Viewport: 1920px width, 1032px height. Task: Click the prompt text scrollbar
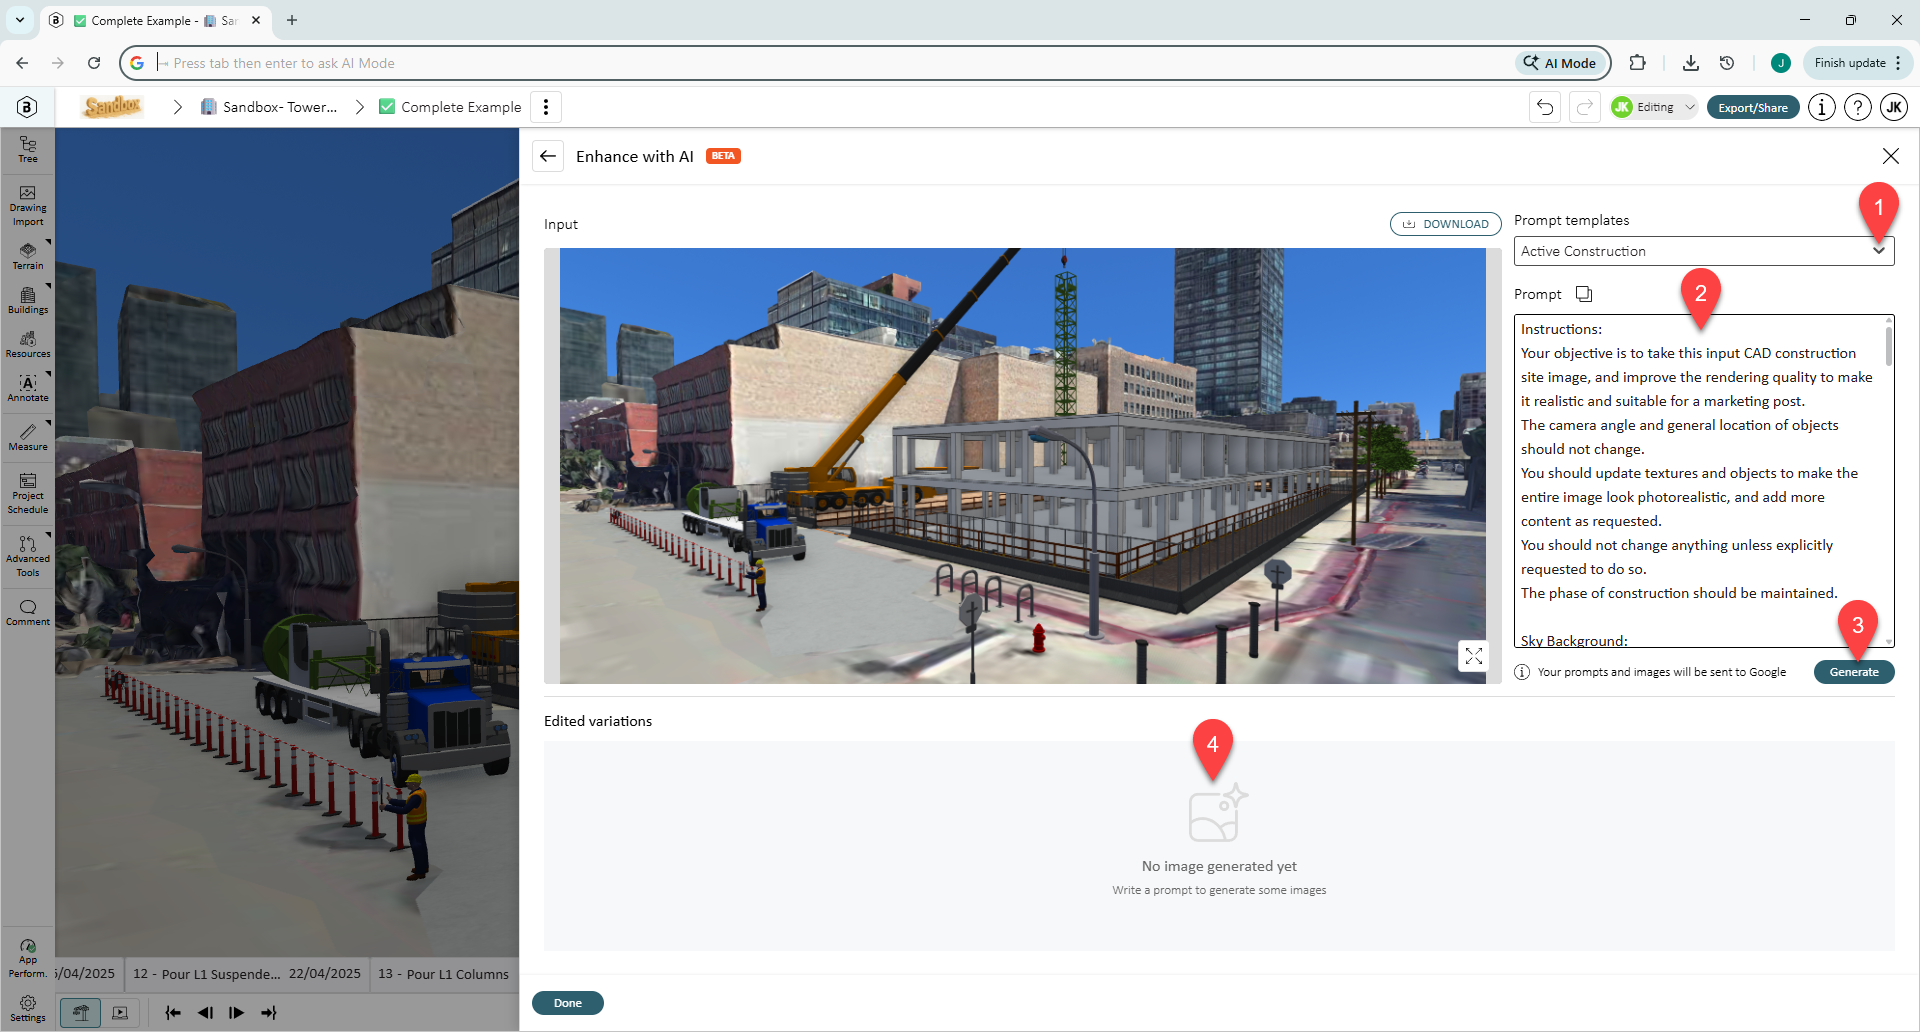click(x=1888, y=345)
